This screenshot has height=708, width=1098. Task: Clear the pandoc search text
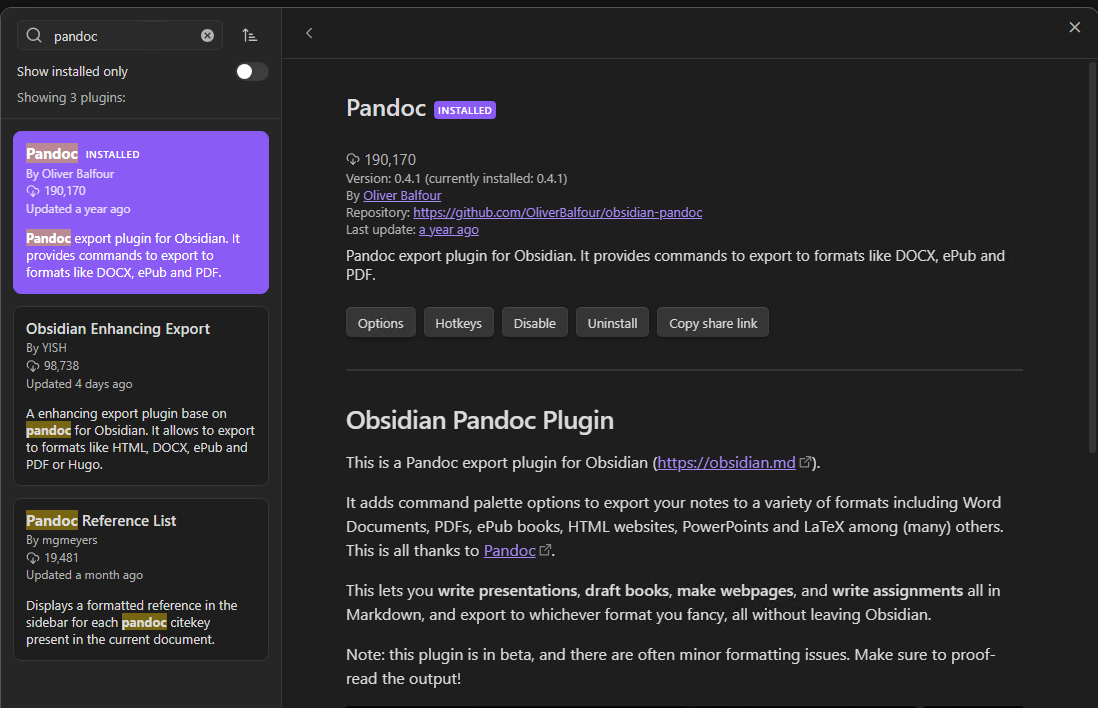(x=207, y=36)
